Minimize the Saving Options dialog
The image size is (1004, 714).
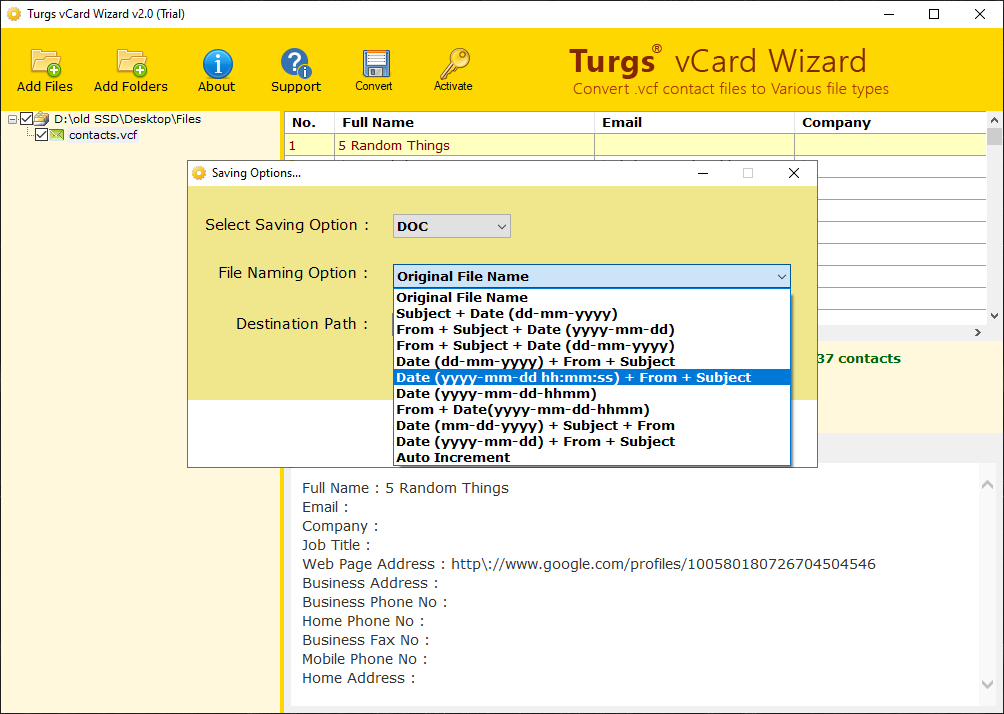[703, 173]
